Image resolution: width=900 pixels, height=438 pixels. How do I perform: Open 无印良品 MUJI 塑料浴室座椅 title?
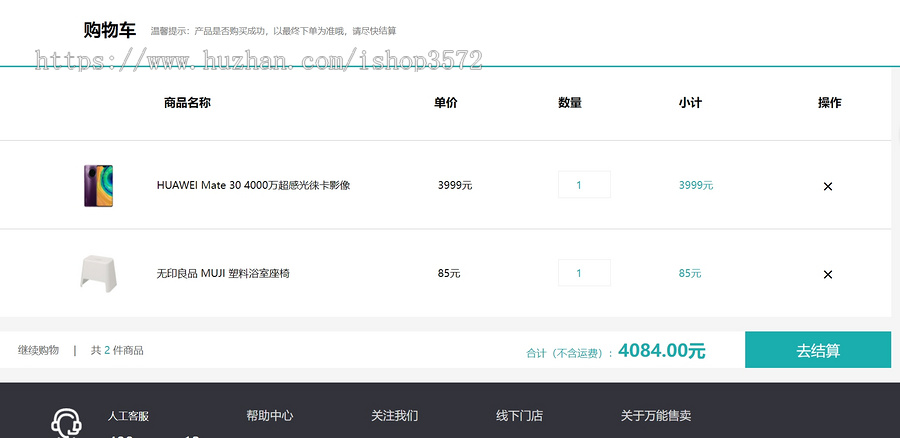click(223, 274)
